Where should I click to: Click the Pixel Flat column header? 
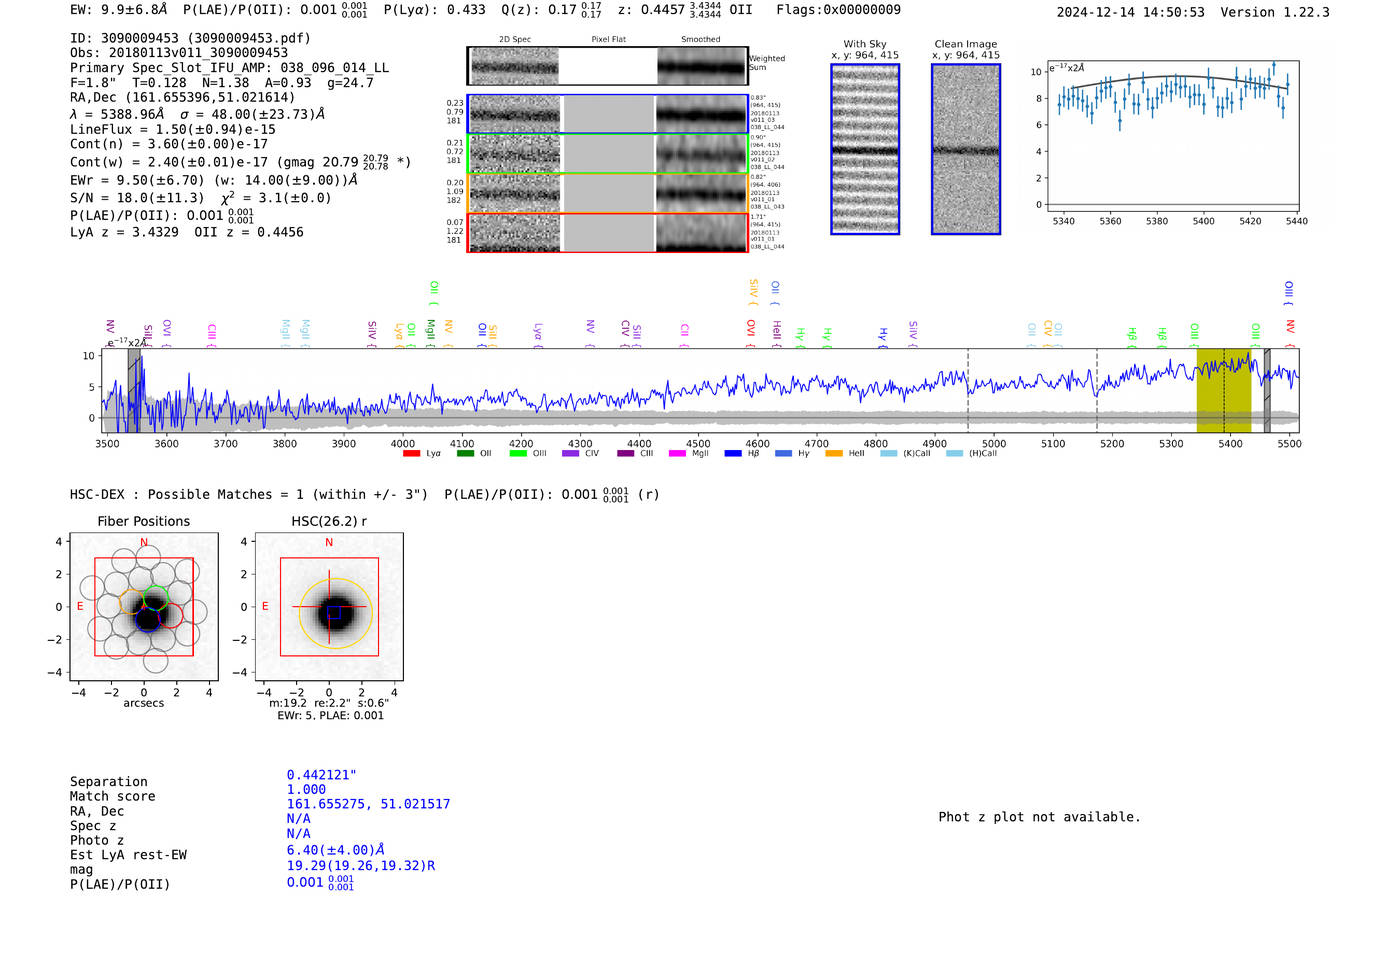608,40
